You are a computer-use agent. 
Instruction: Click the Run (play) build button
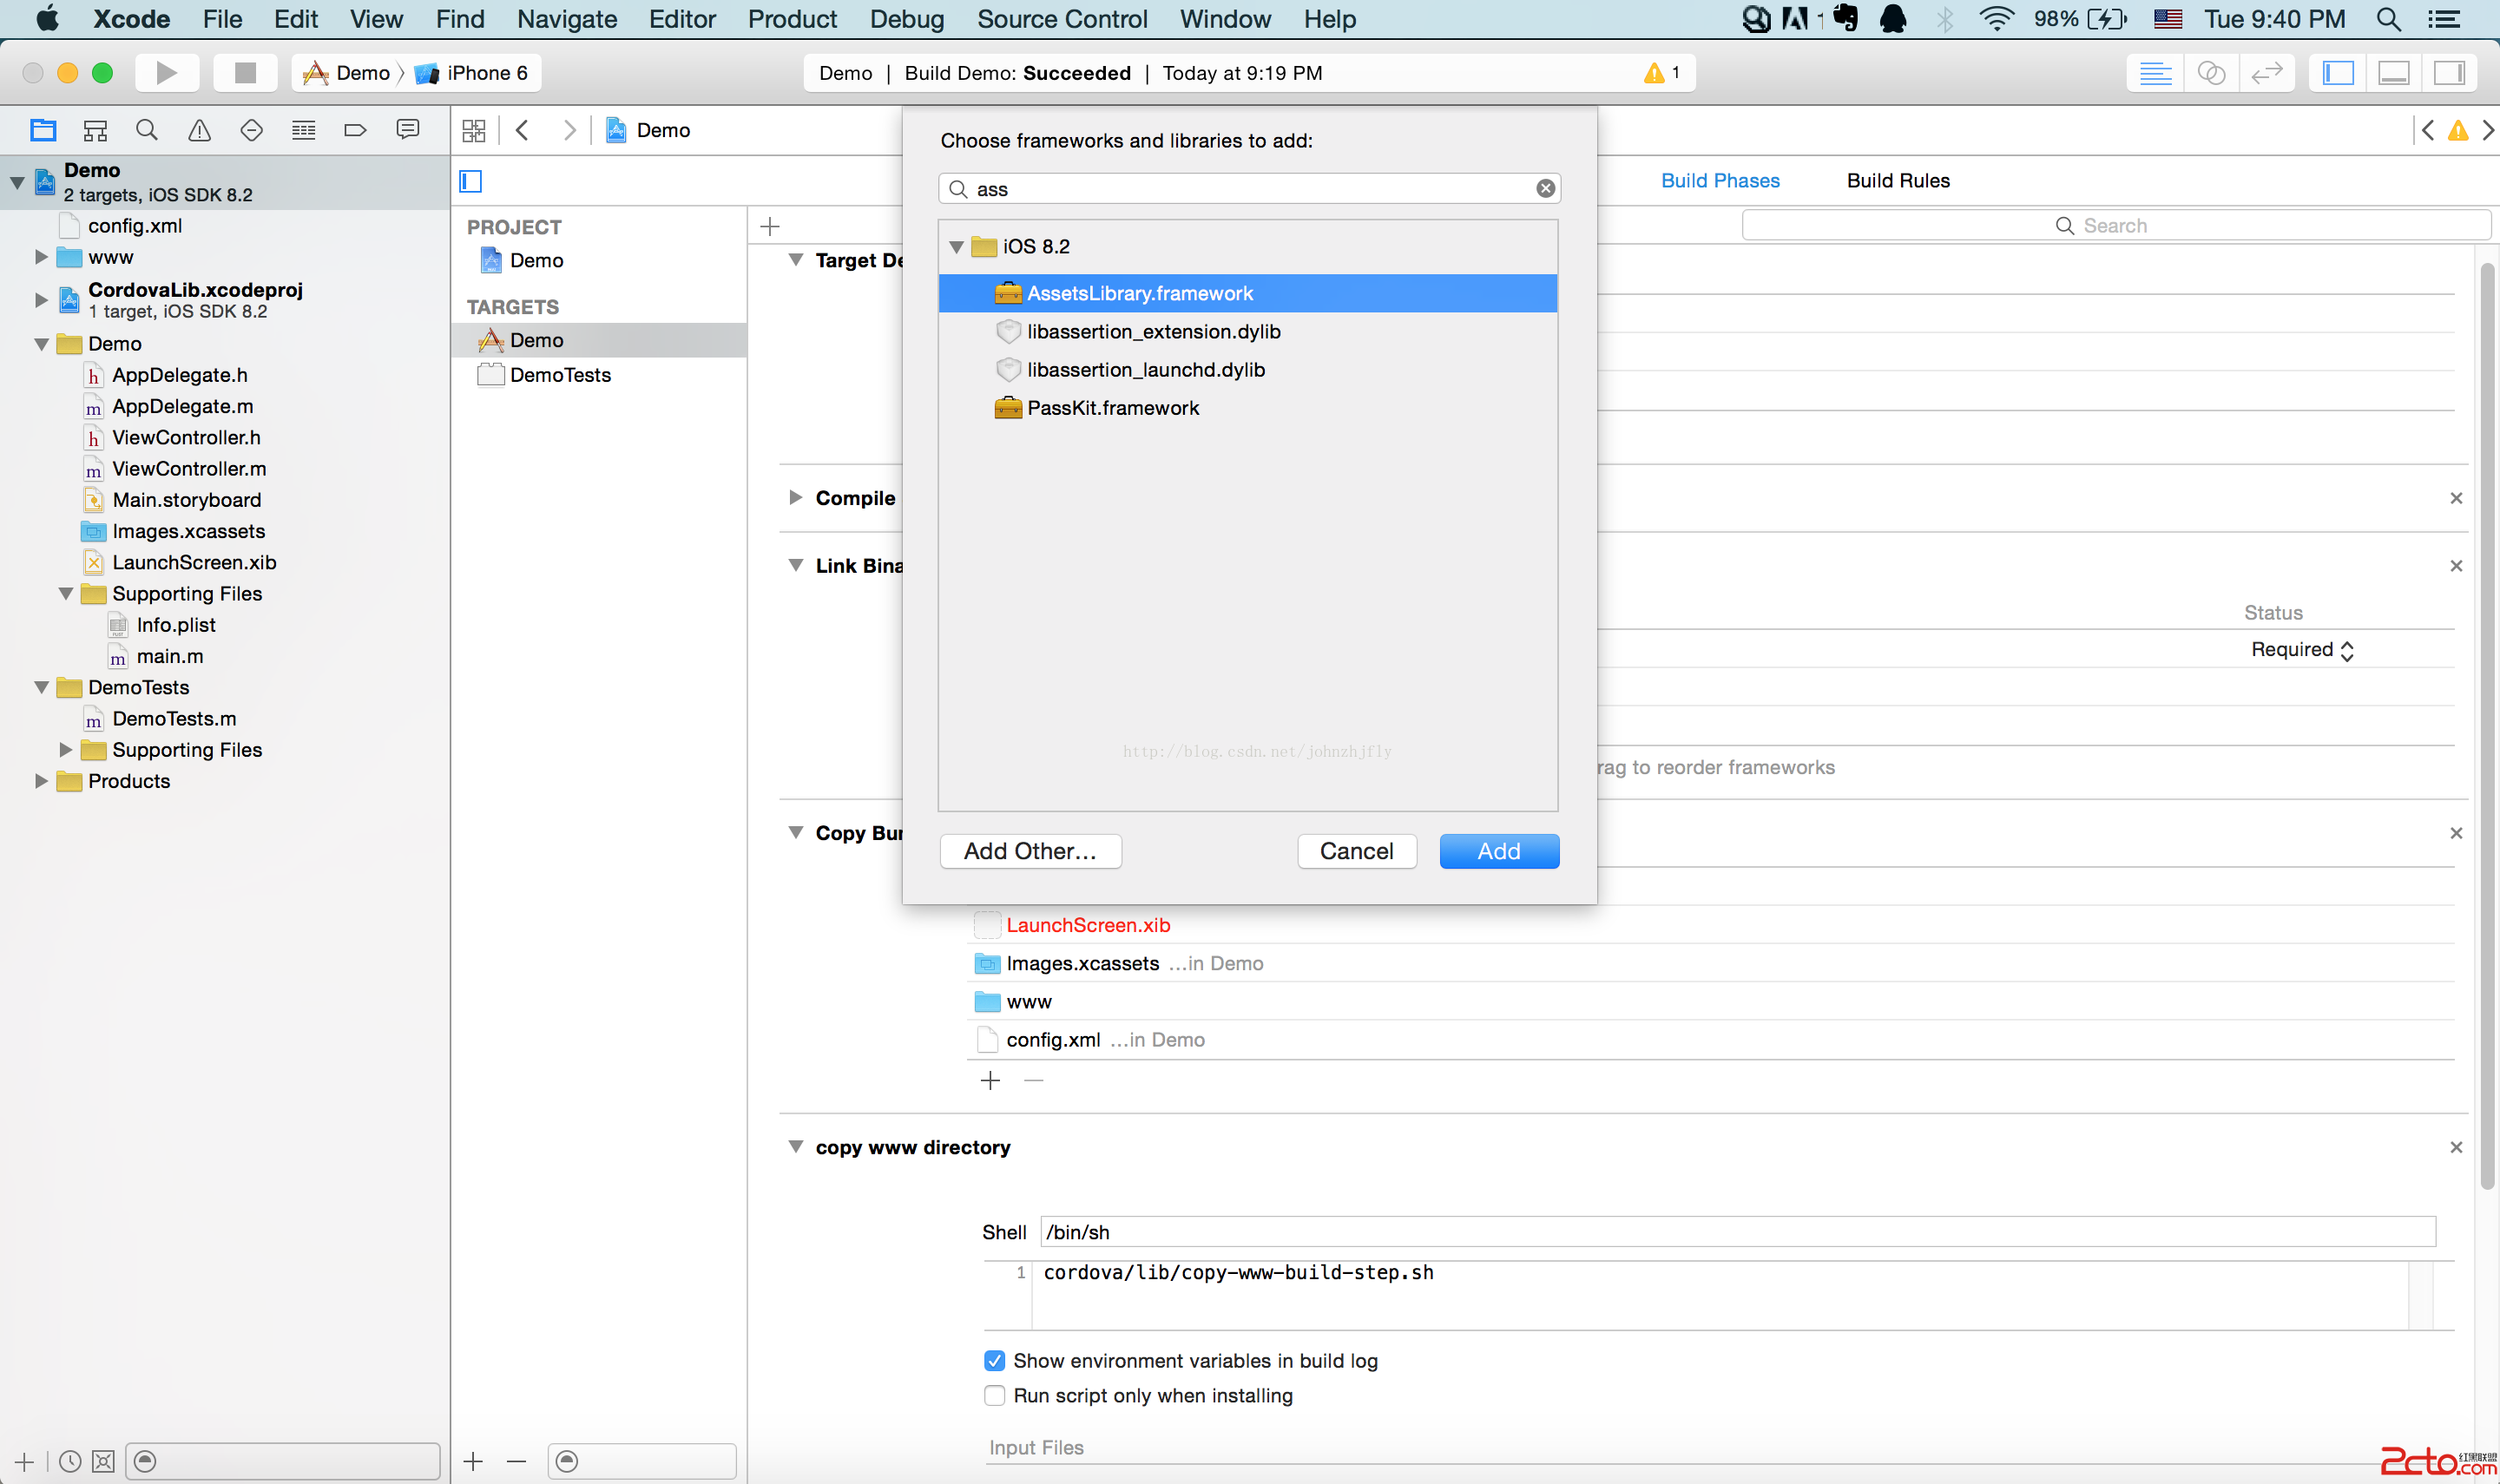pos(166,73)
